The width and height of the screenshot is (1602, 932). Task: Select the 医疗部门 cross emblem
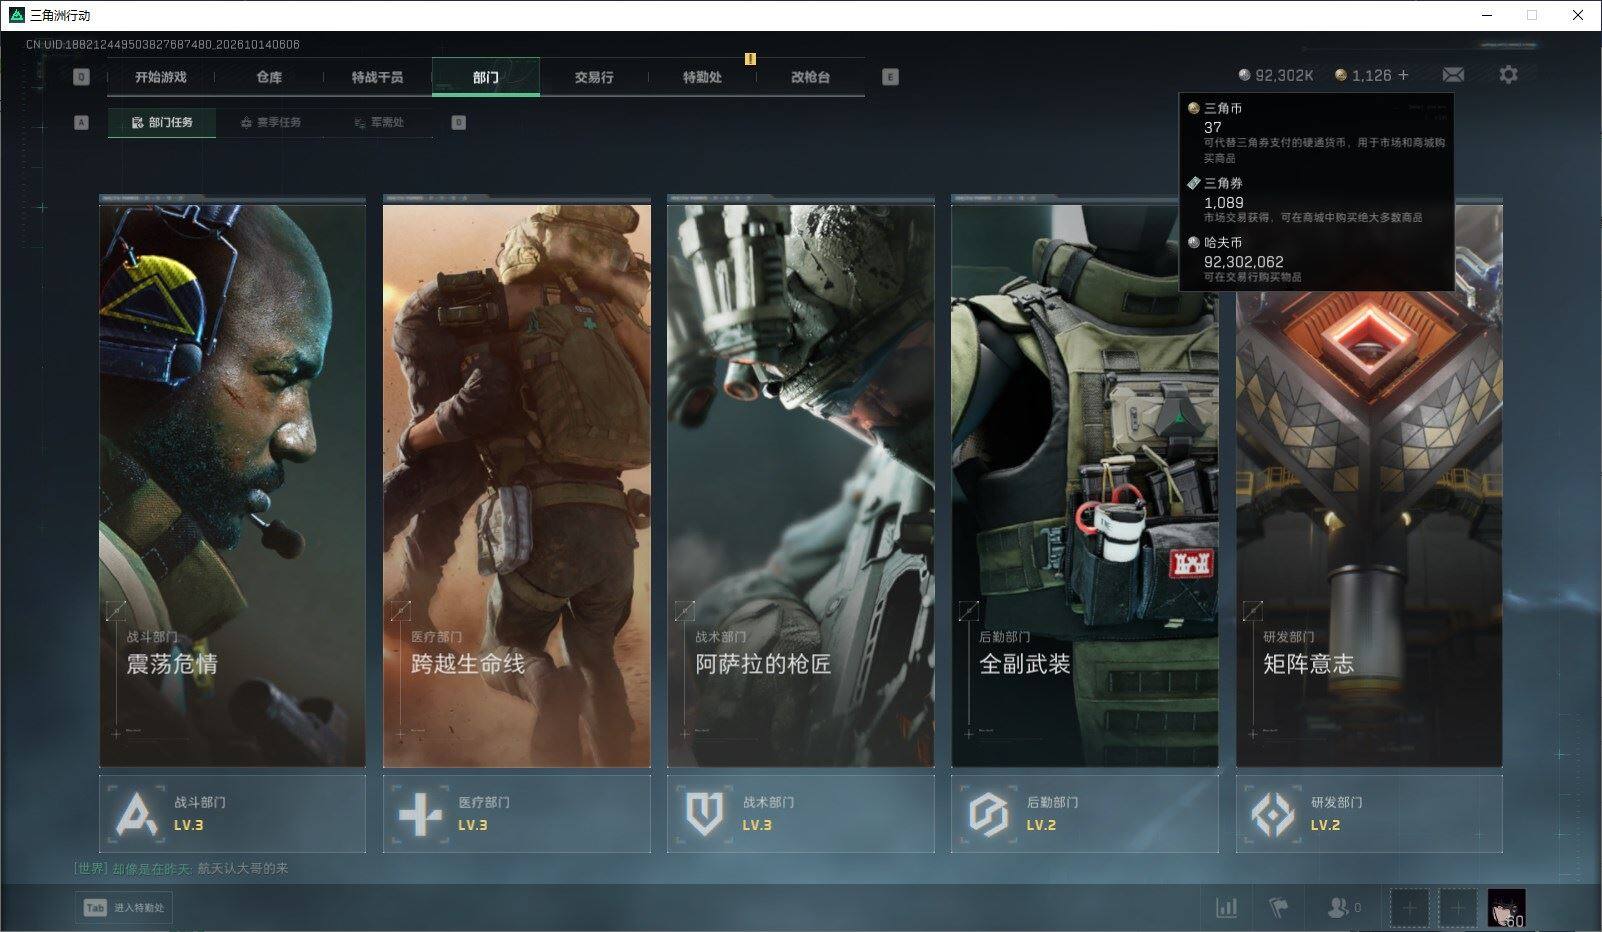coord(420,814)
